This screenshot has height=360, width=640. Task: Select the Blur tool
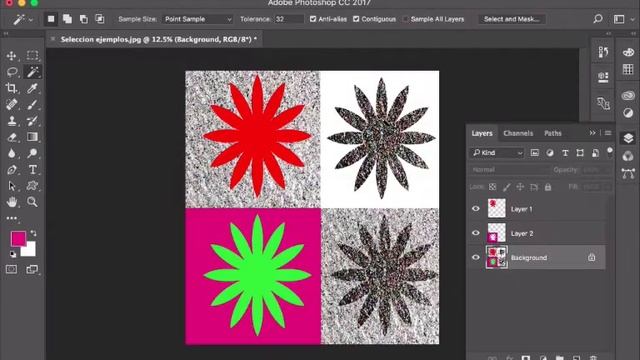click(11, 153)
